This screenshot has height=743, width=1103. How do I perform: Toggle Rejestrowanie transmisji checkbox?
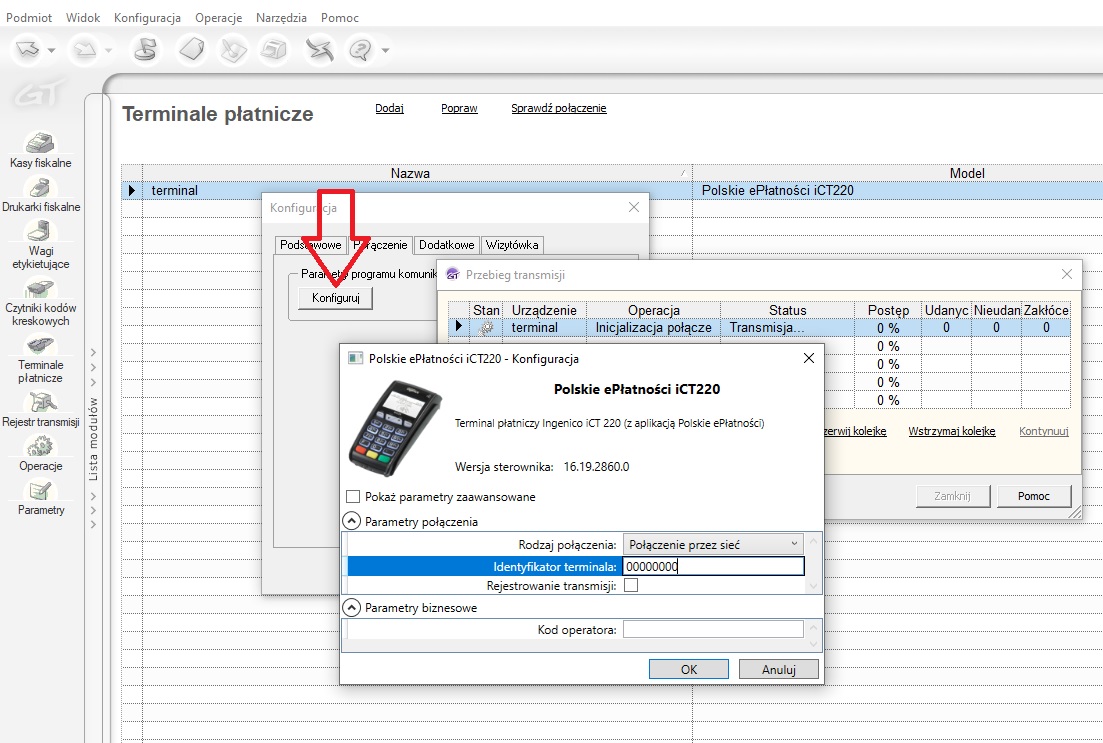click(x=631, y=585)
